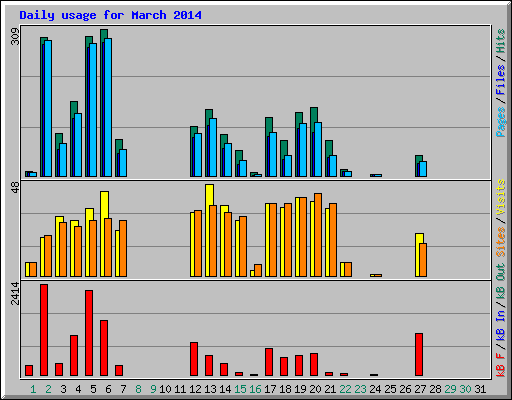
Task: Click day 2 on the axis
Action: tap(48, 389)
